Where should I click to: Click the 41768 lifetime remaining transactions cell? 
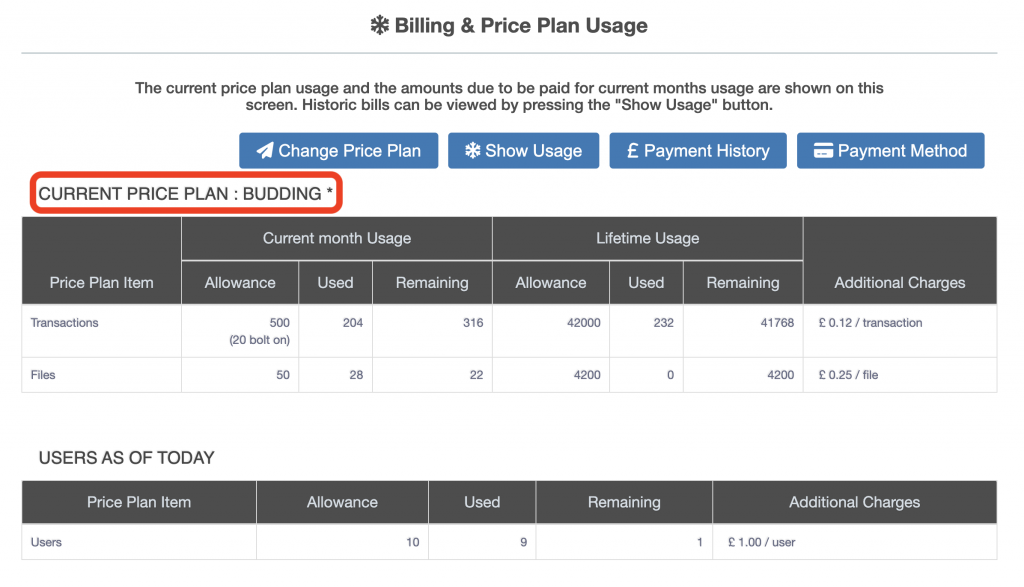point(775,323)
